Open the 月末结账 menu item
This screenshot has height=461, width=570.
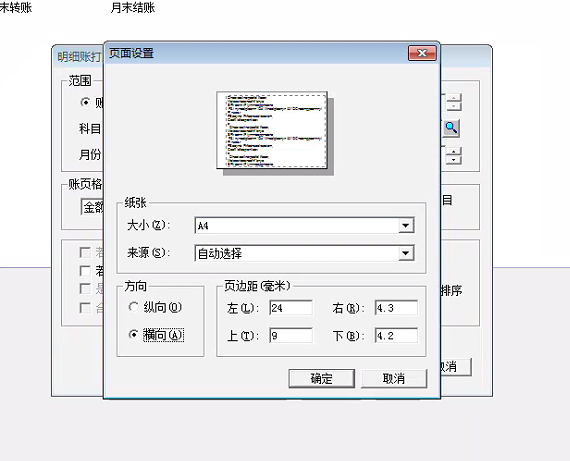(x=133, y=7)
